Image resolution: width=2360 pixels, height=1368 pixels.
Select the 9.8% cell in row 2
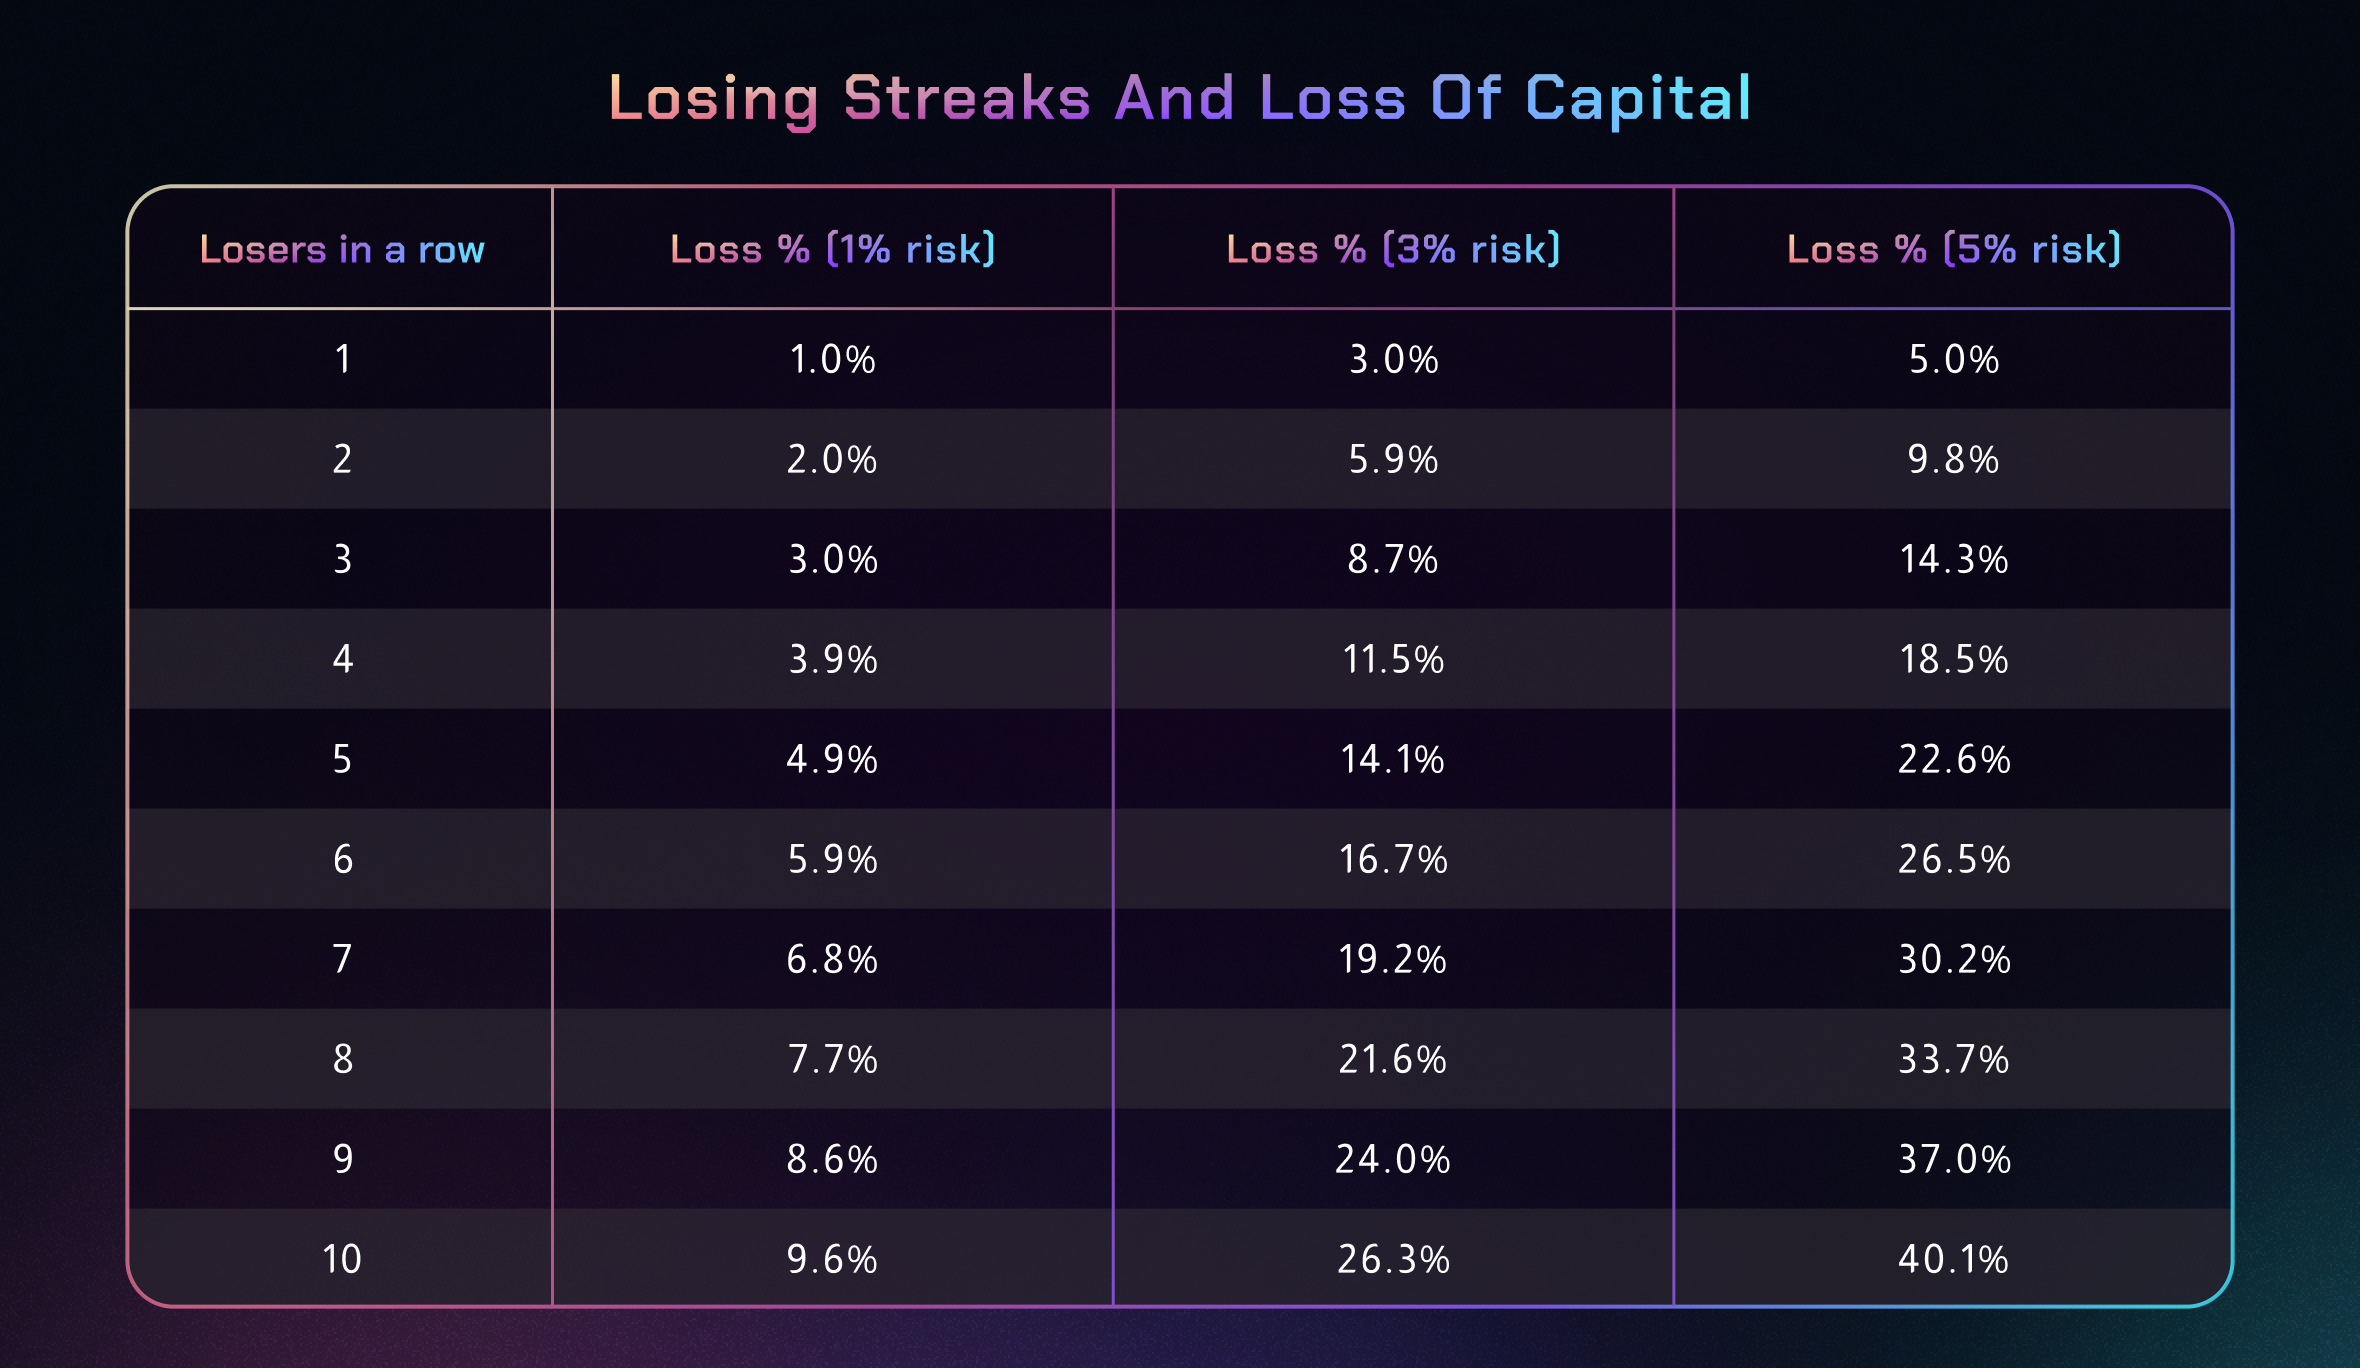(x=1954, y=459)
